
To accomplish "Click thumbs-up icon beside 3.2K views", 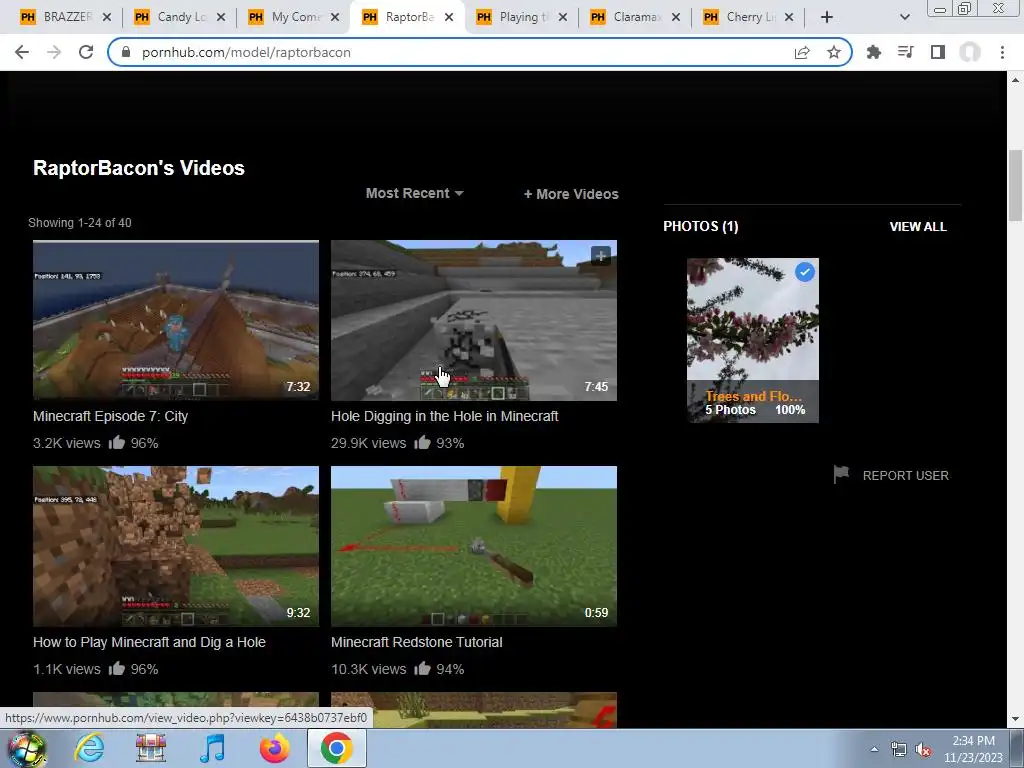I will pos(117,442).
